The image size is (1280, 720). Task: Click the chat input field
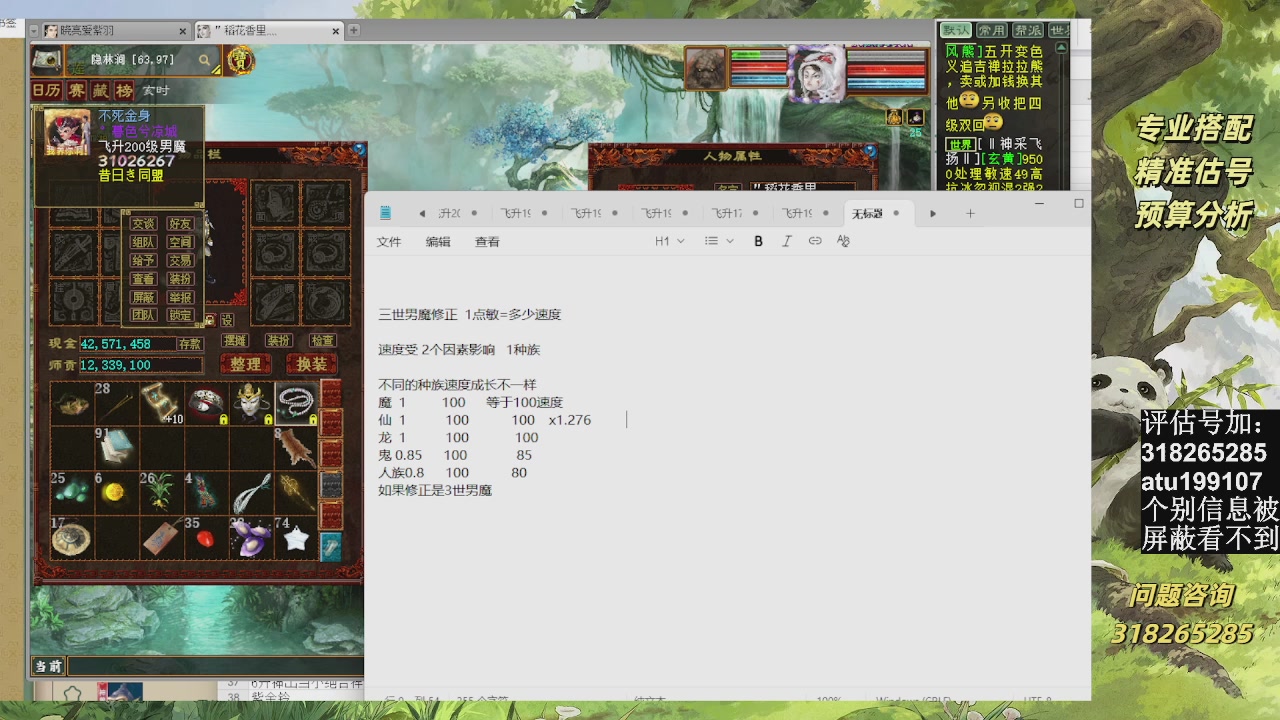[x=215, y=666]
